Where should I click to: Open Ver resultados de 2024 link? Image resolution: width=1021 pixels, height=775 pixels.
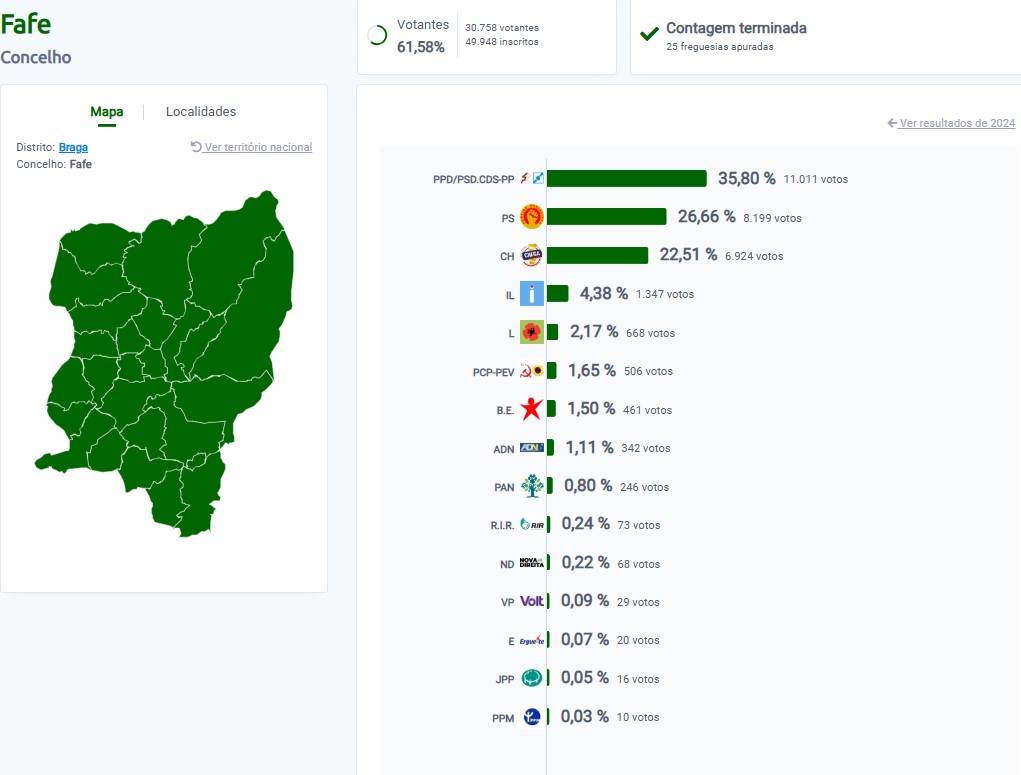[956, 123]
